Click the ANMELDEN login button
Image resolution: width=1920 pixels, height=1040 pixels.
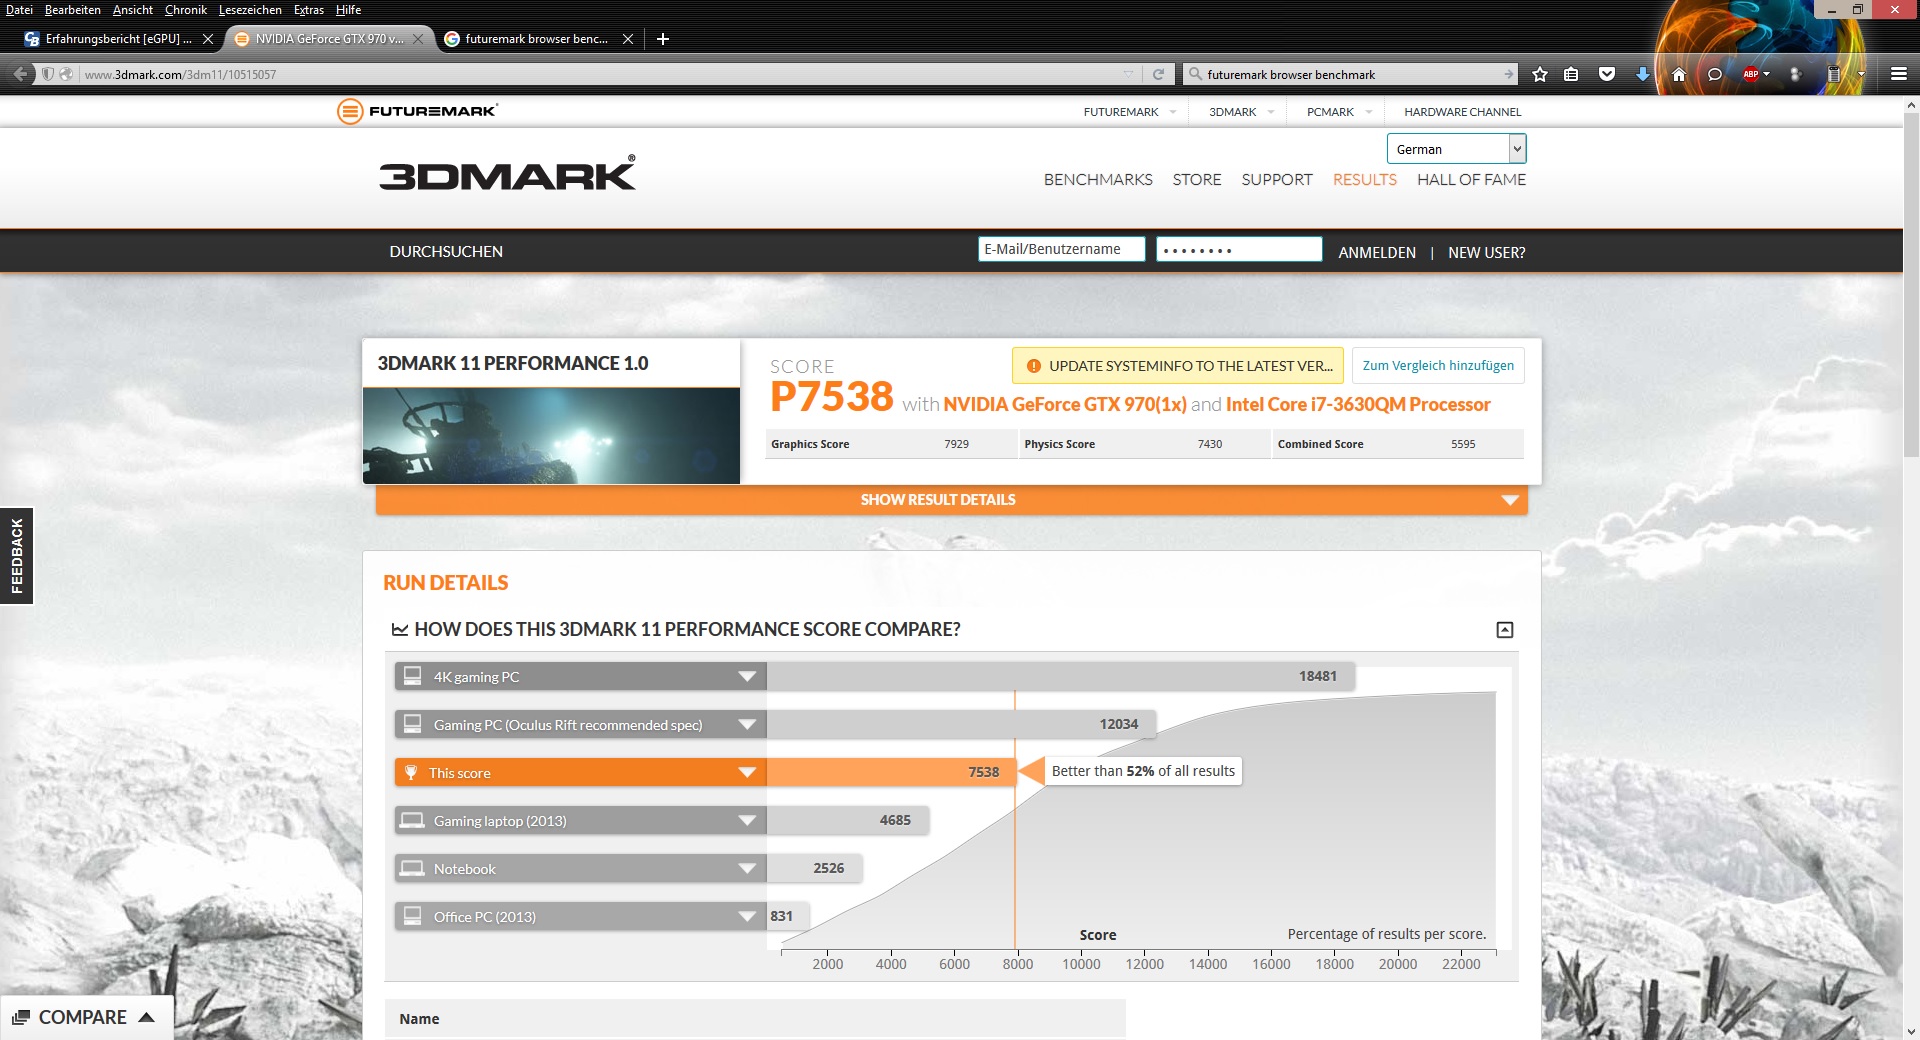[x=1377, y=252]
